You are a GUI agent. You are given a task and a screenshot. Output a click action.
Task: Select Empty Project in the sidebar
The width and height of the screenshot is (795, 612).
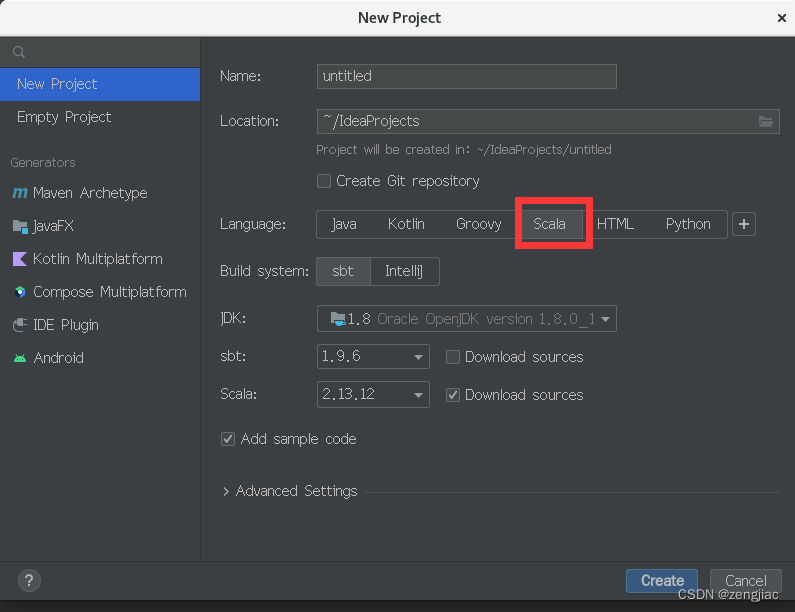100,117
